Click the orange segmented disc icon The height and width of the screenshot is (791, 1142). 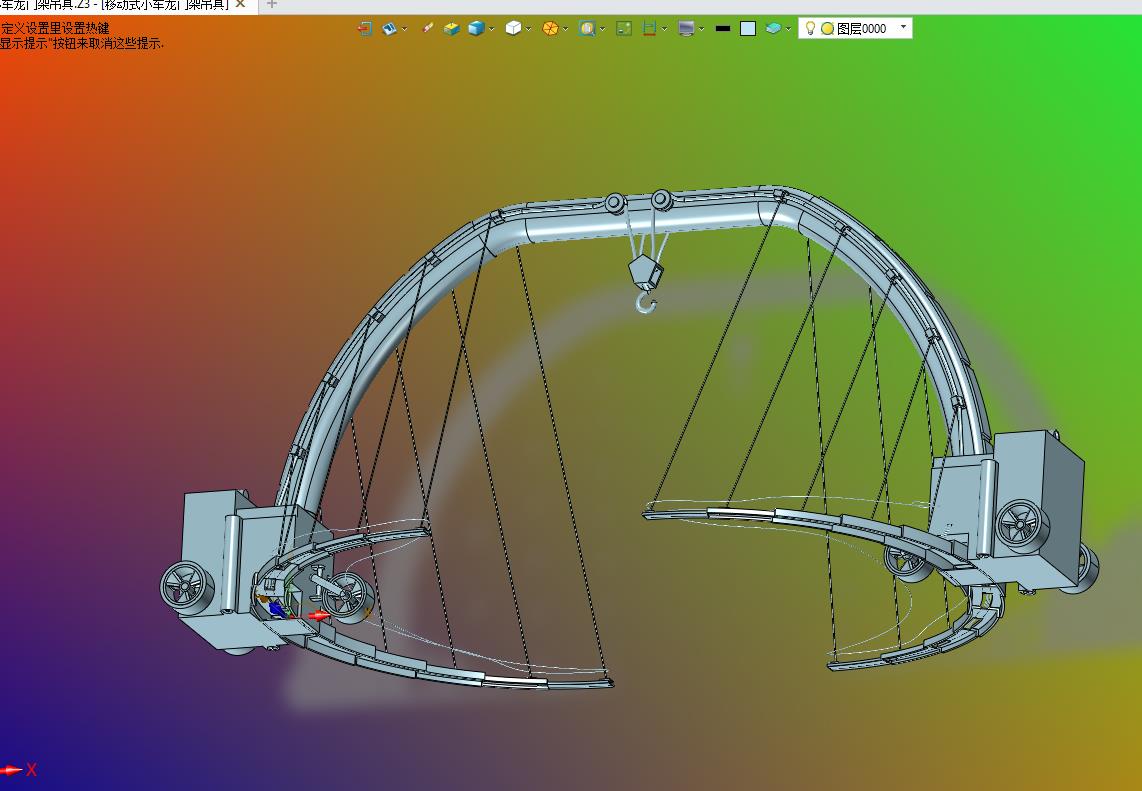pyautogui.click(x=551, y=28)
